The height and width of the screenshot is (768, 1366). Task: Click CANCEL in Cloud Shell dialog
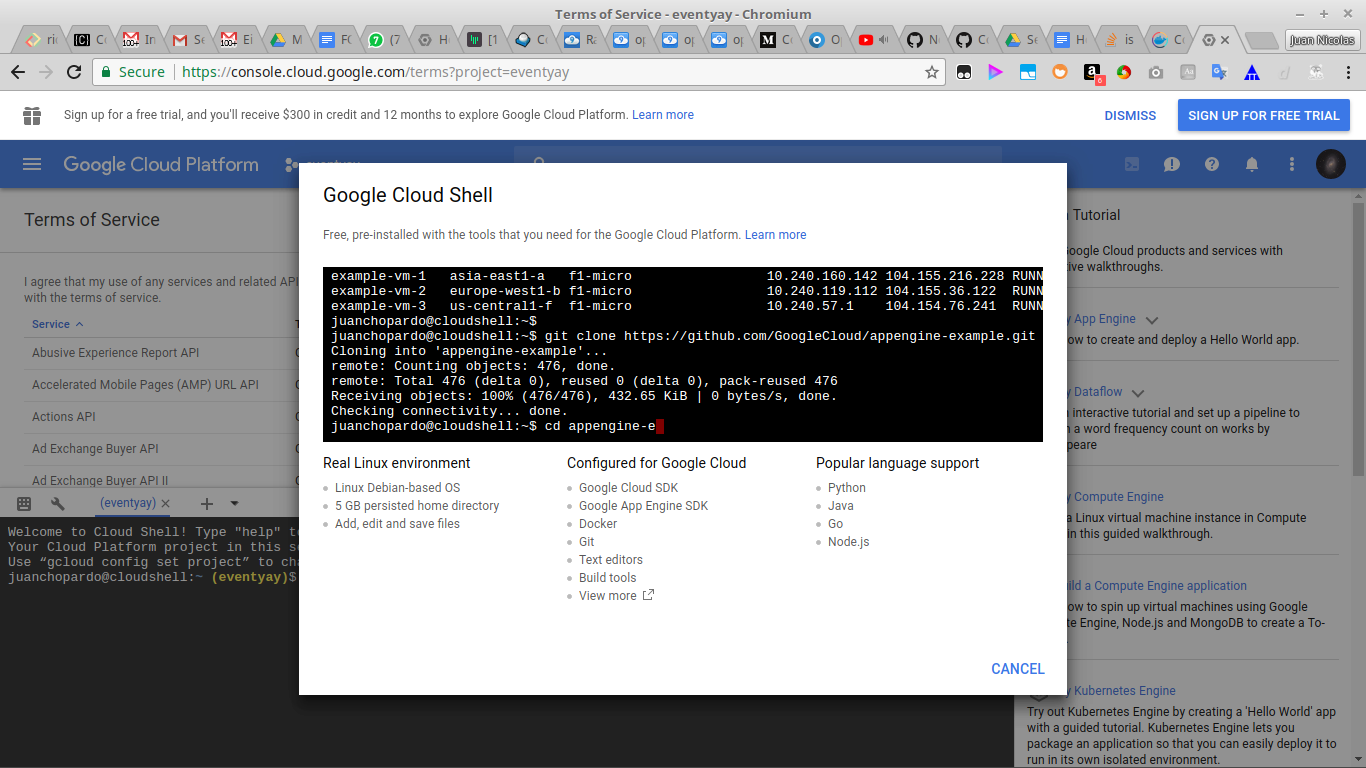click(1018, 669)
